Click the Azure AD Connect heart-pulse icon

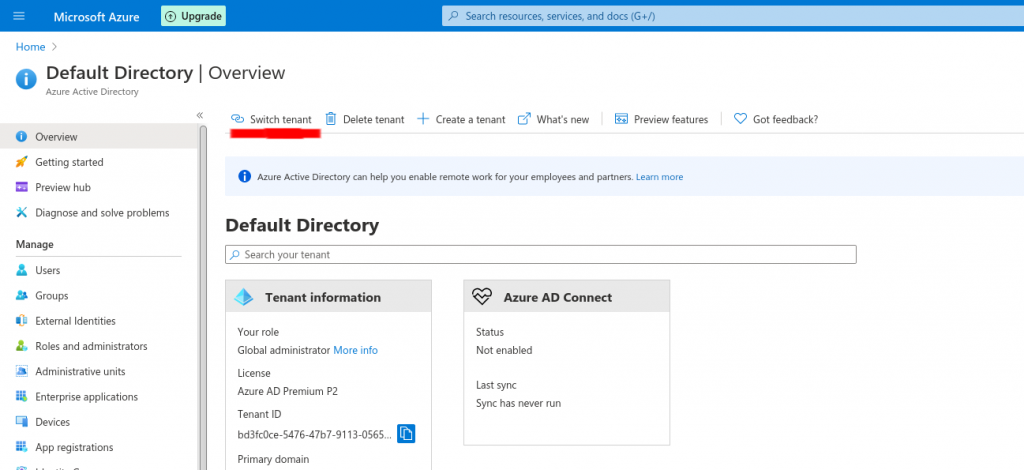(481, 297)
